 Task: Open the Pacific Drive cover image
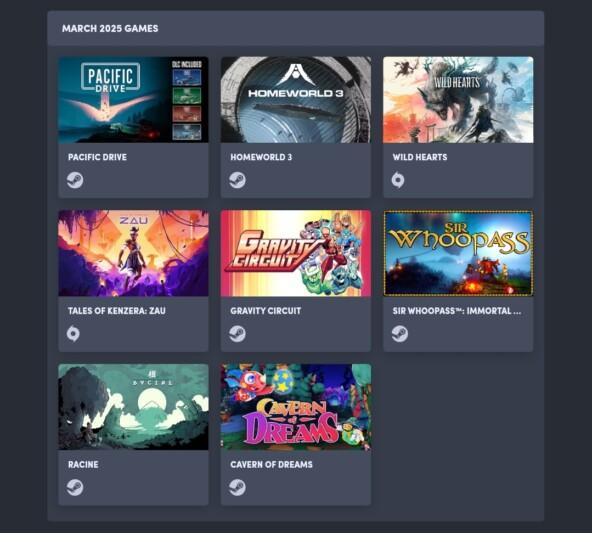133,100
